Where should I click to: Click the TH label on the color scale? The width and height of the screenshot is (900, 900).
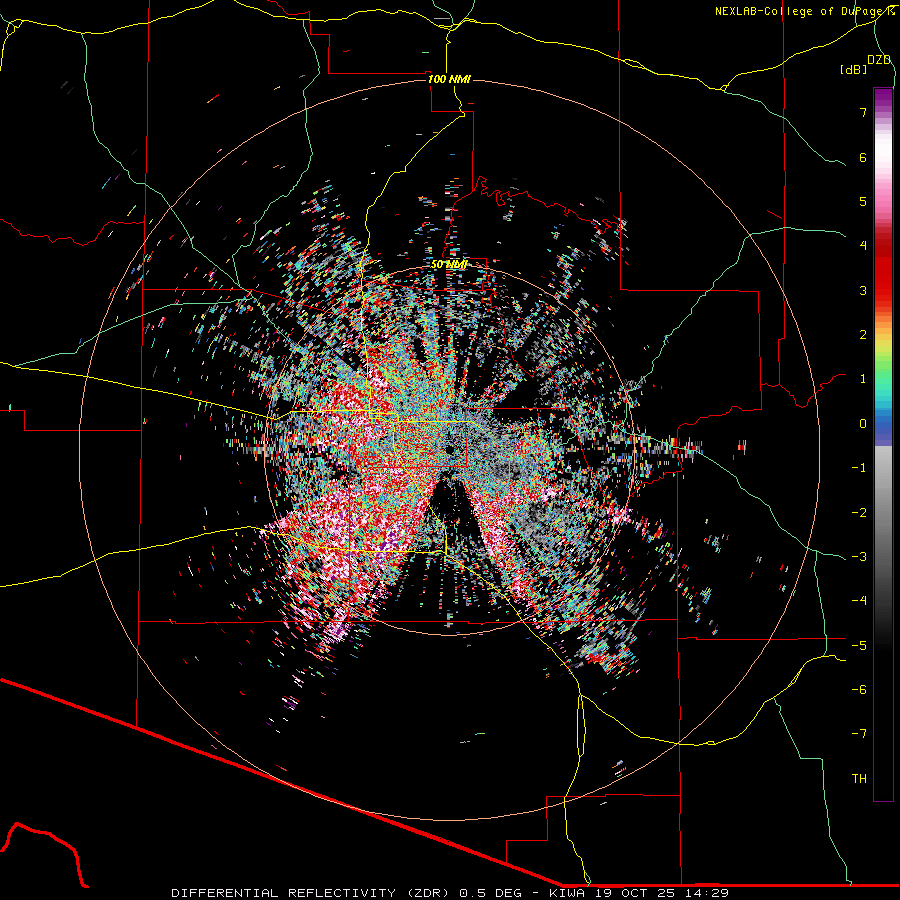click(x=859, y=779)
